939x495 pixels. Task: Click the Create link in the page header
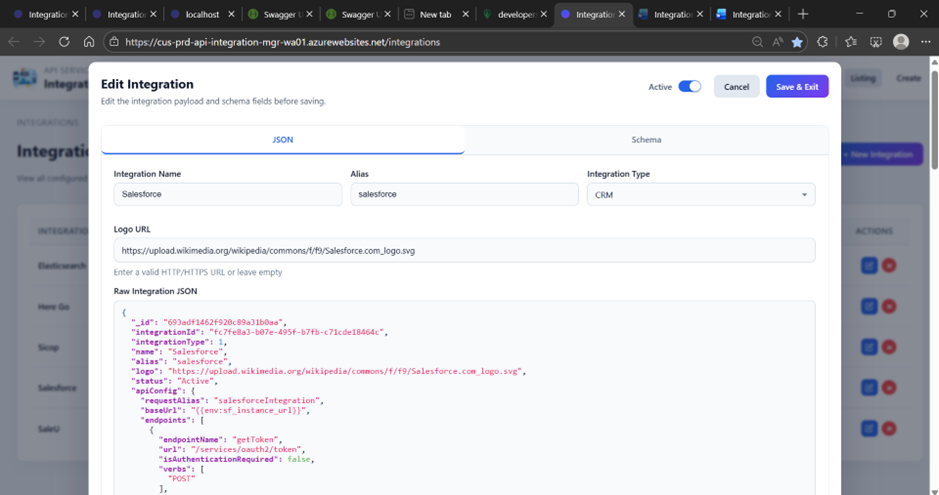[908, 78]
